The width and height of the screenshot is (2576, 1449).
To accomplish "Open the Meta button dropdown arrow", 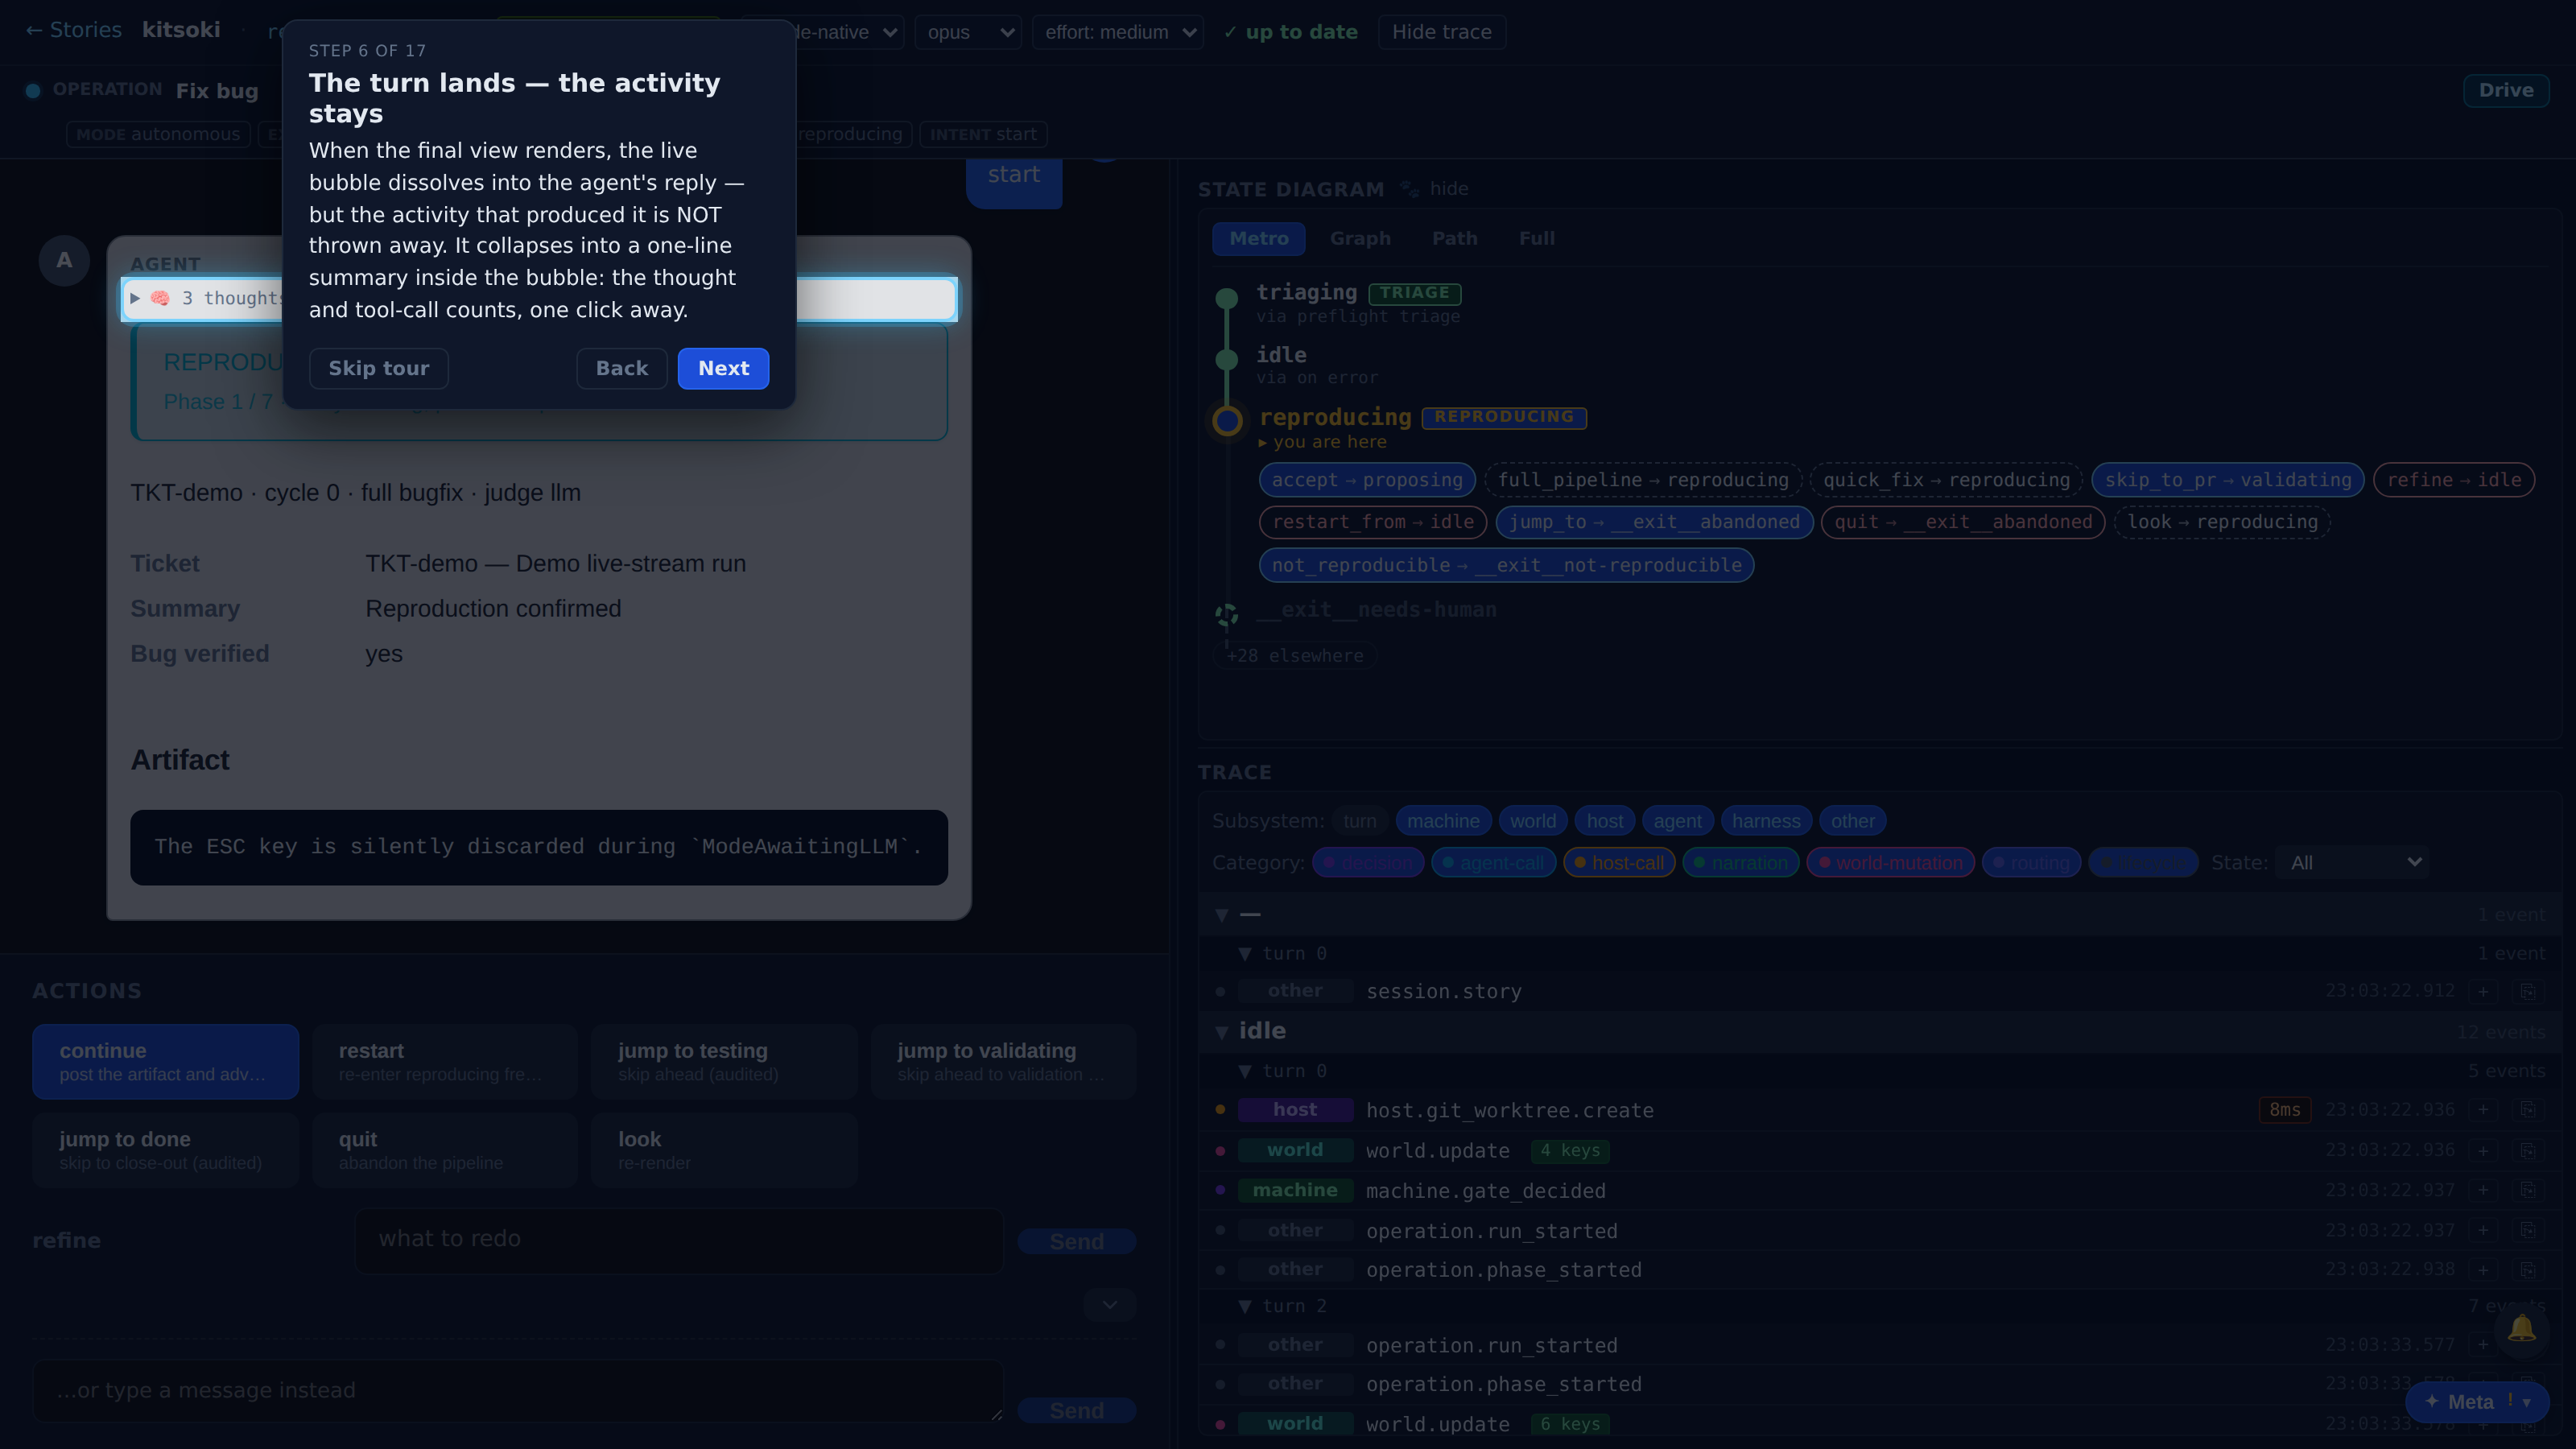I will tap(2527, 1402).
